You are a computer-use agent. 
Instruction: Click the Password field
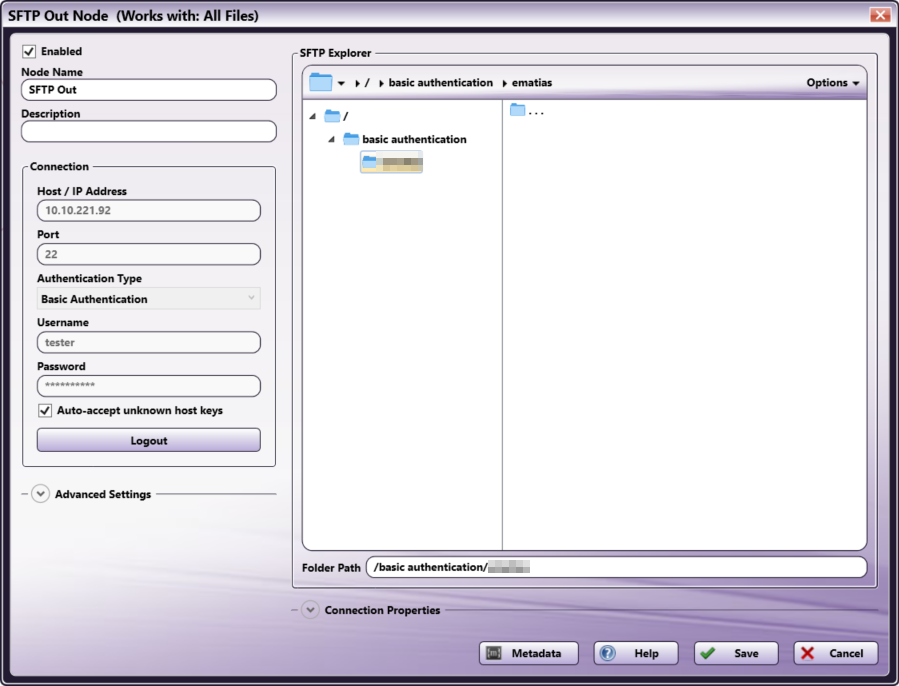(148, 385)
